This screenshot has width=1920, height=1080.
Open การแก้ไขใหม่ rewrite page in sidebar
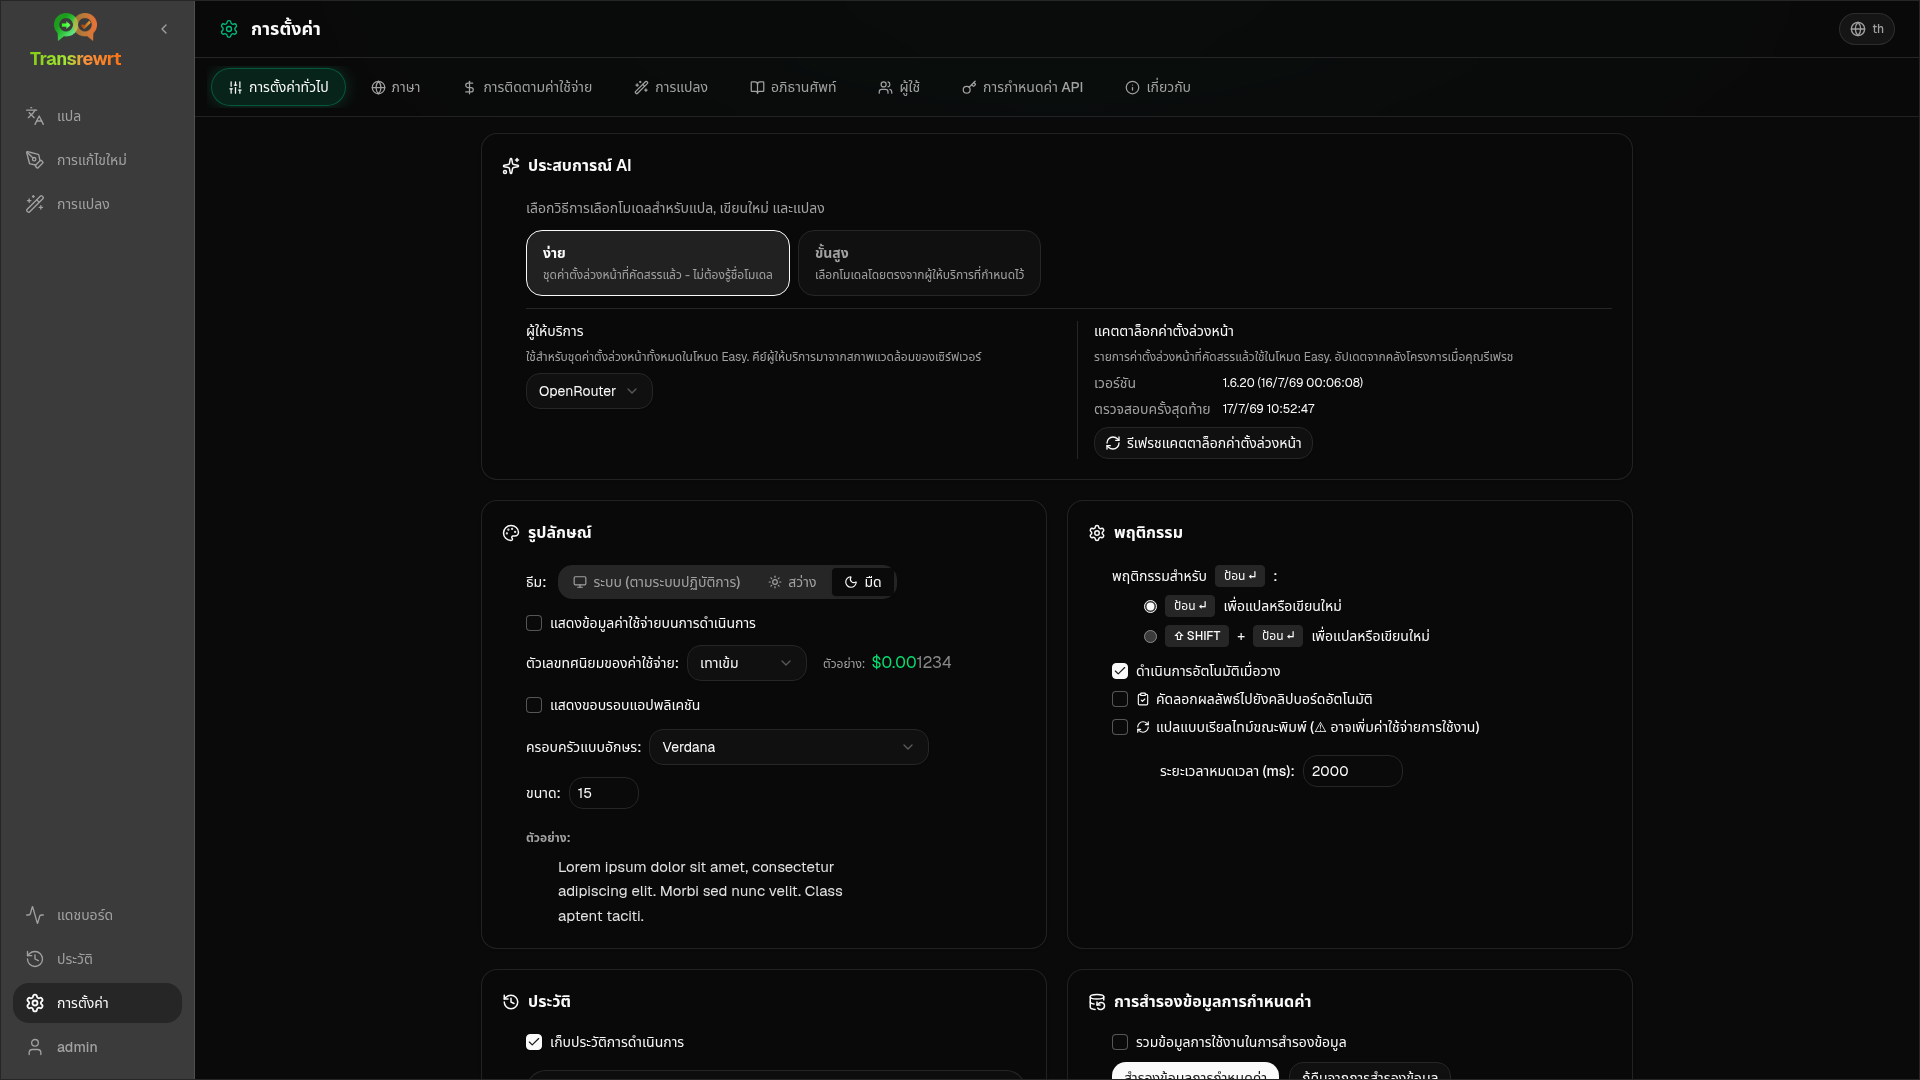97,160
